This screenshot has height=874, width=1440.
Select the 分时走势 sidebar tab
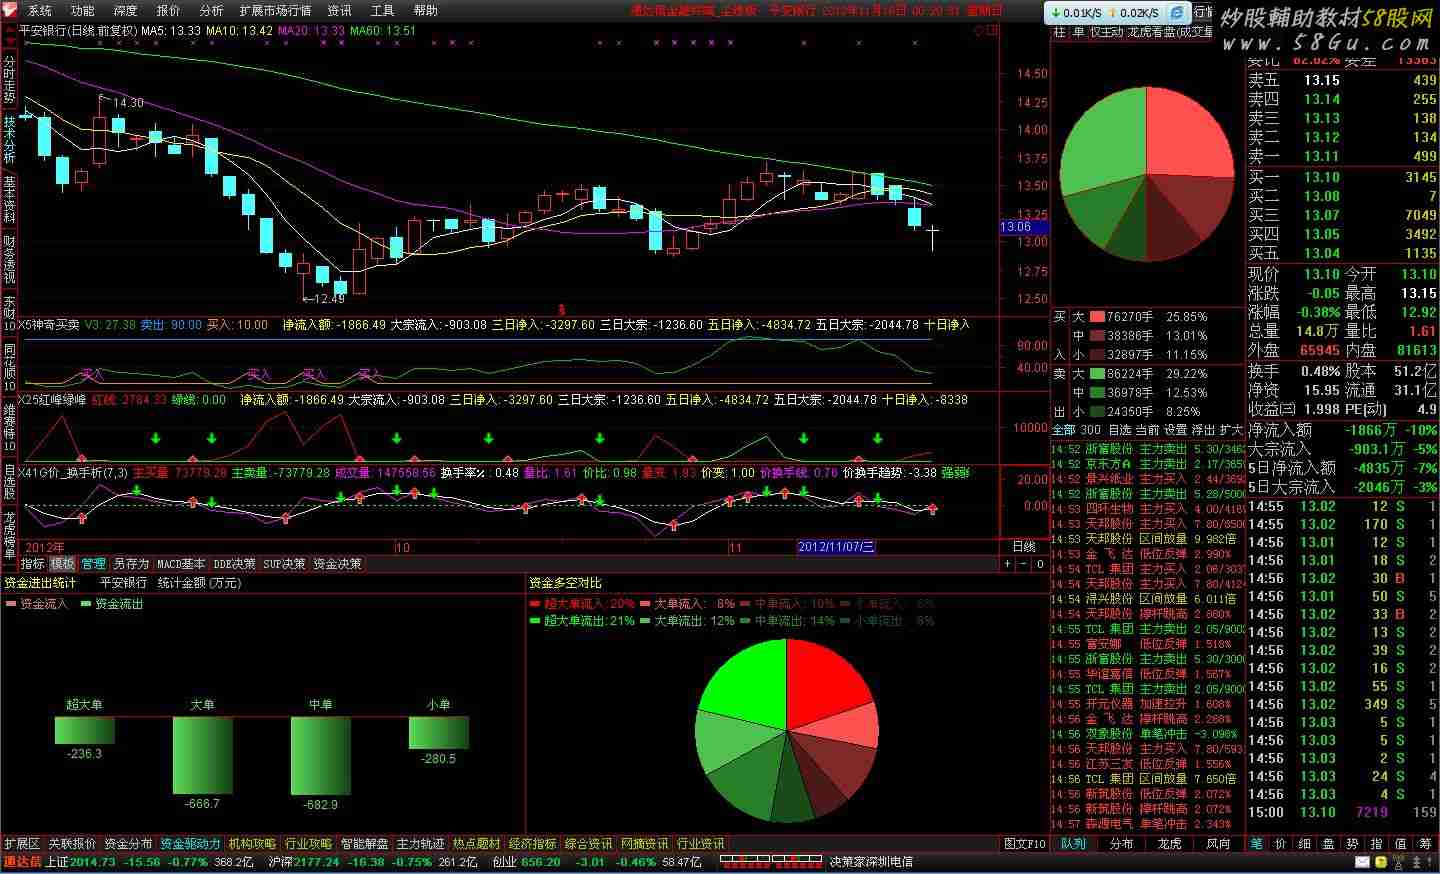9,80
